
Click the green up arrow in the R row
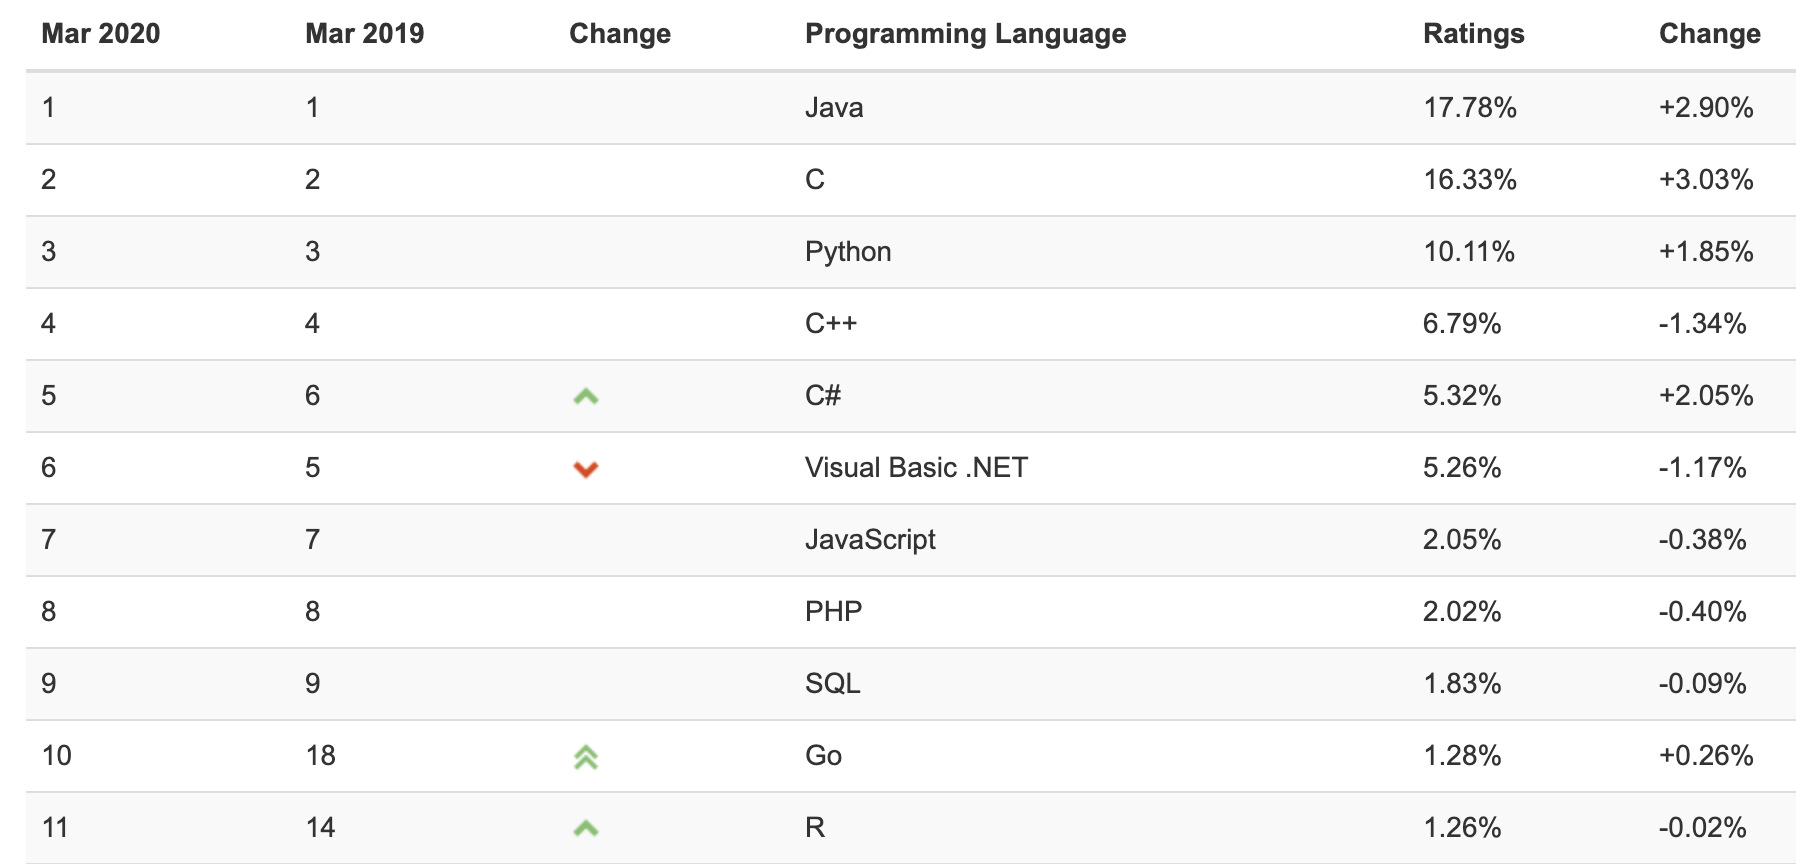coord(586,829)
